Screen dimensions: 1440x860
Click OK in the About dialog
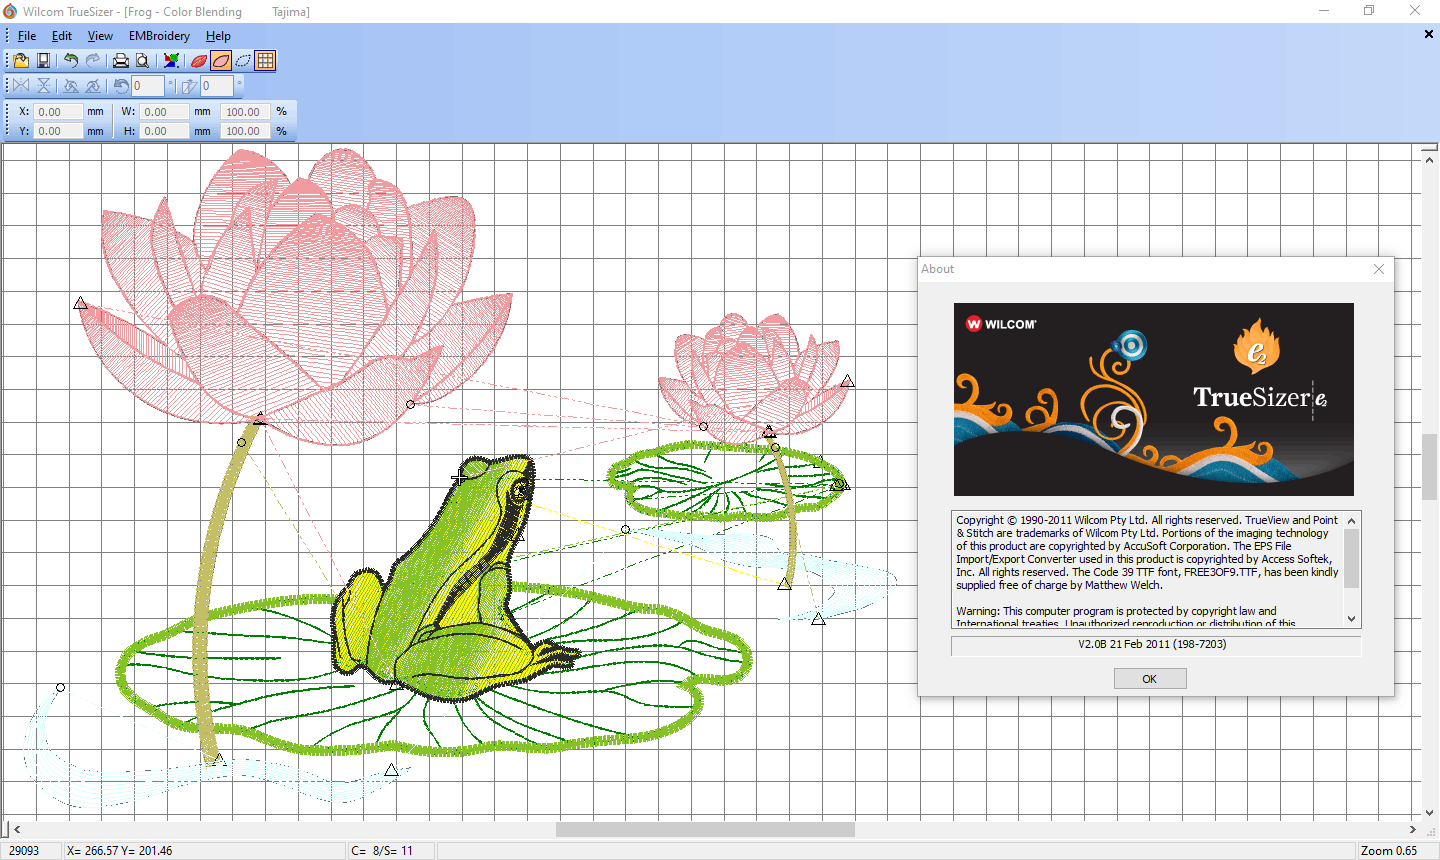(1150, 679)
